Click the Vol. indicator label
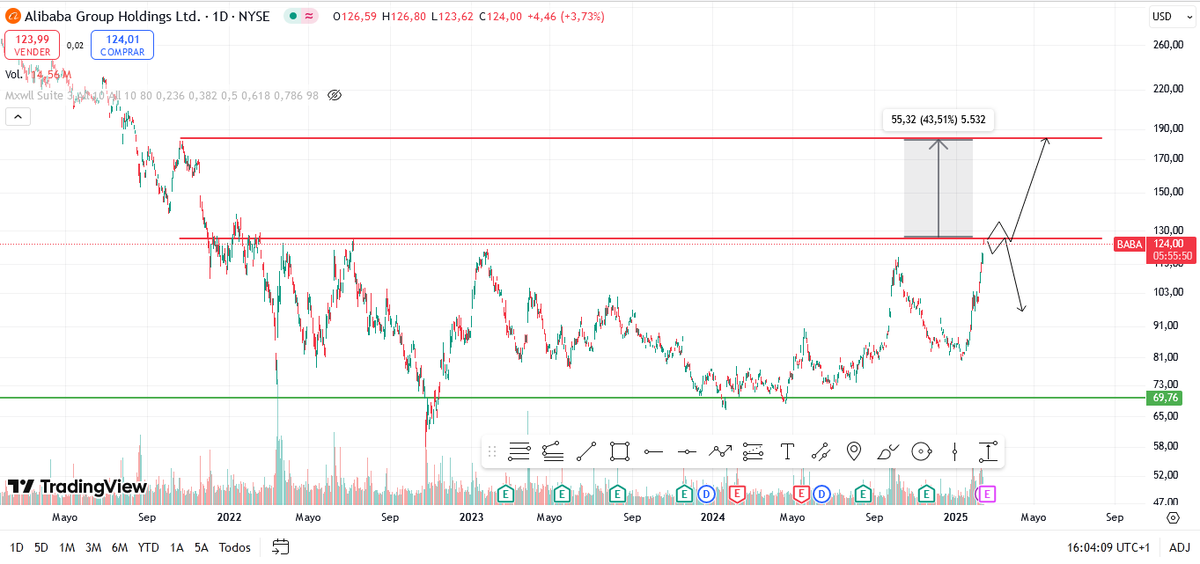 14,75
